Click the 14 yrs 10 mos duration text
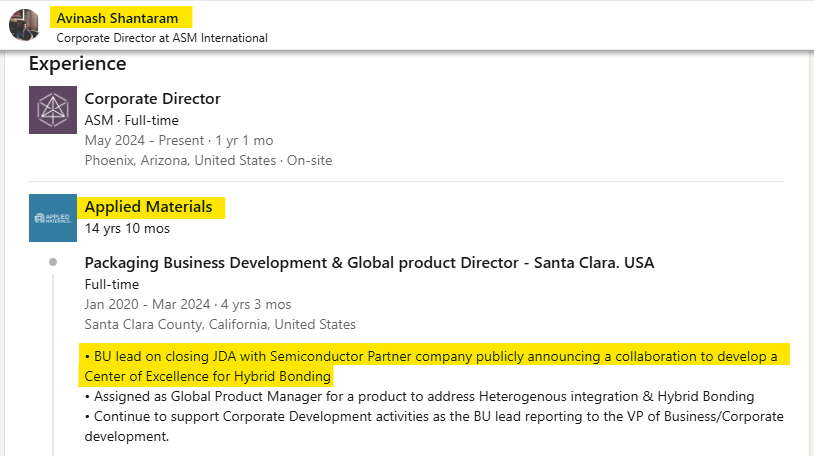The width and height of the screenshot is (814, 456). [127, 229]
